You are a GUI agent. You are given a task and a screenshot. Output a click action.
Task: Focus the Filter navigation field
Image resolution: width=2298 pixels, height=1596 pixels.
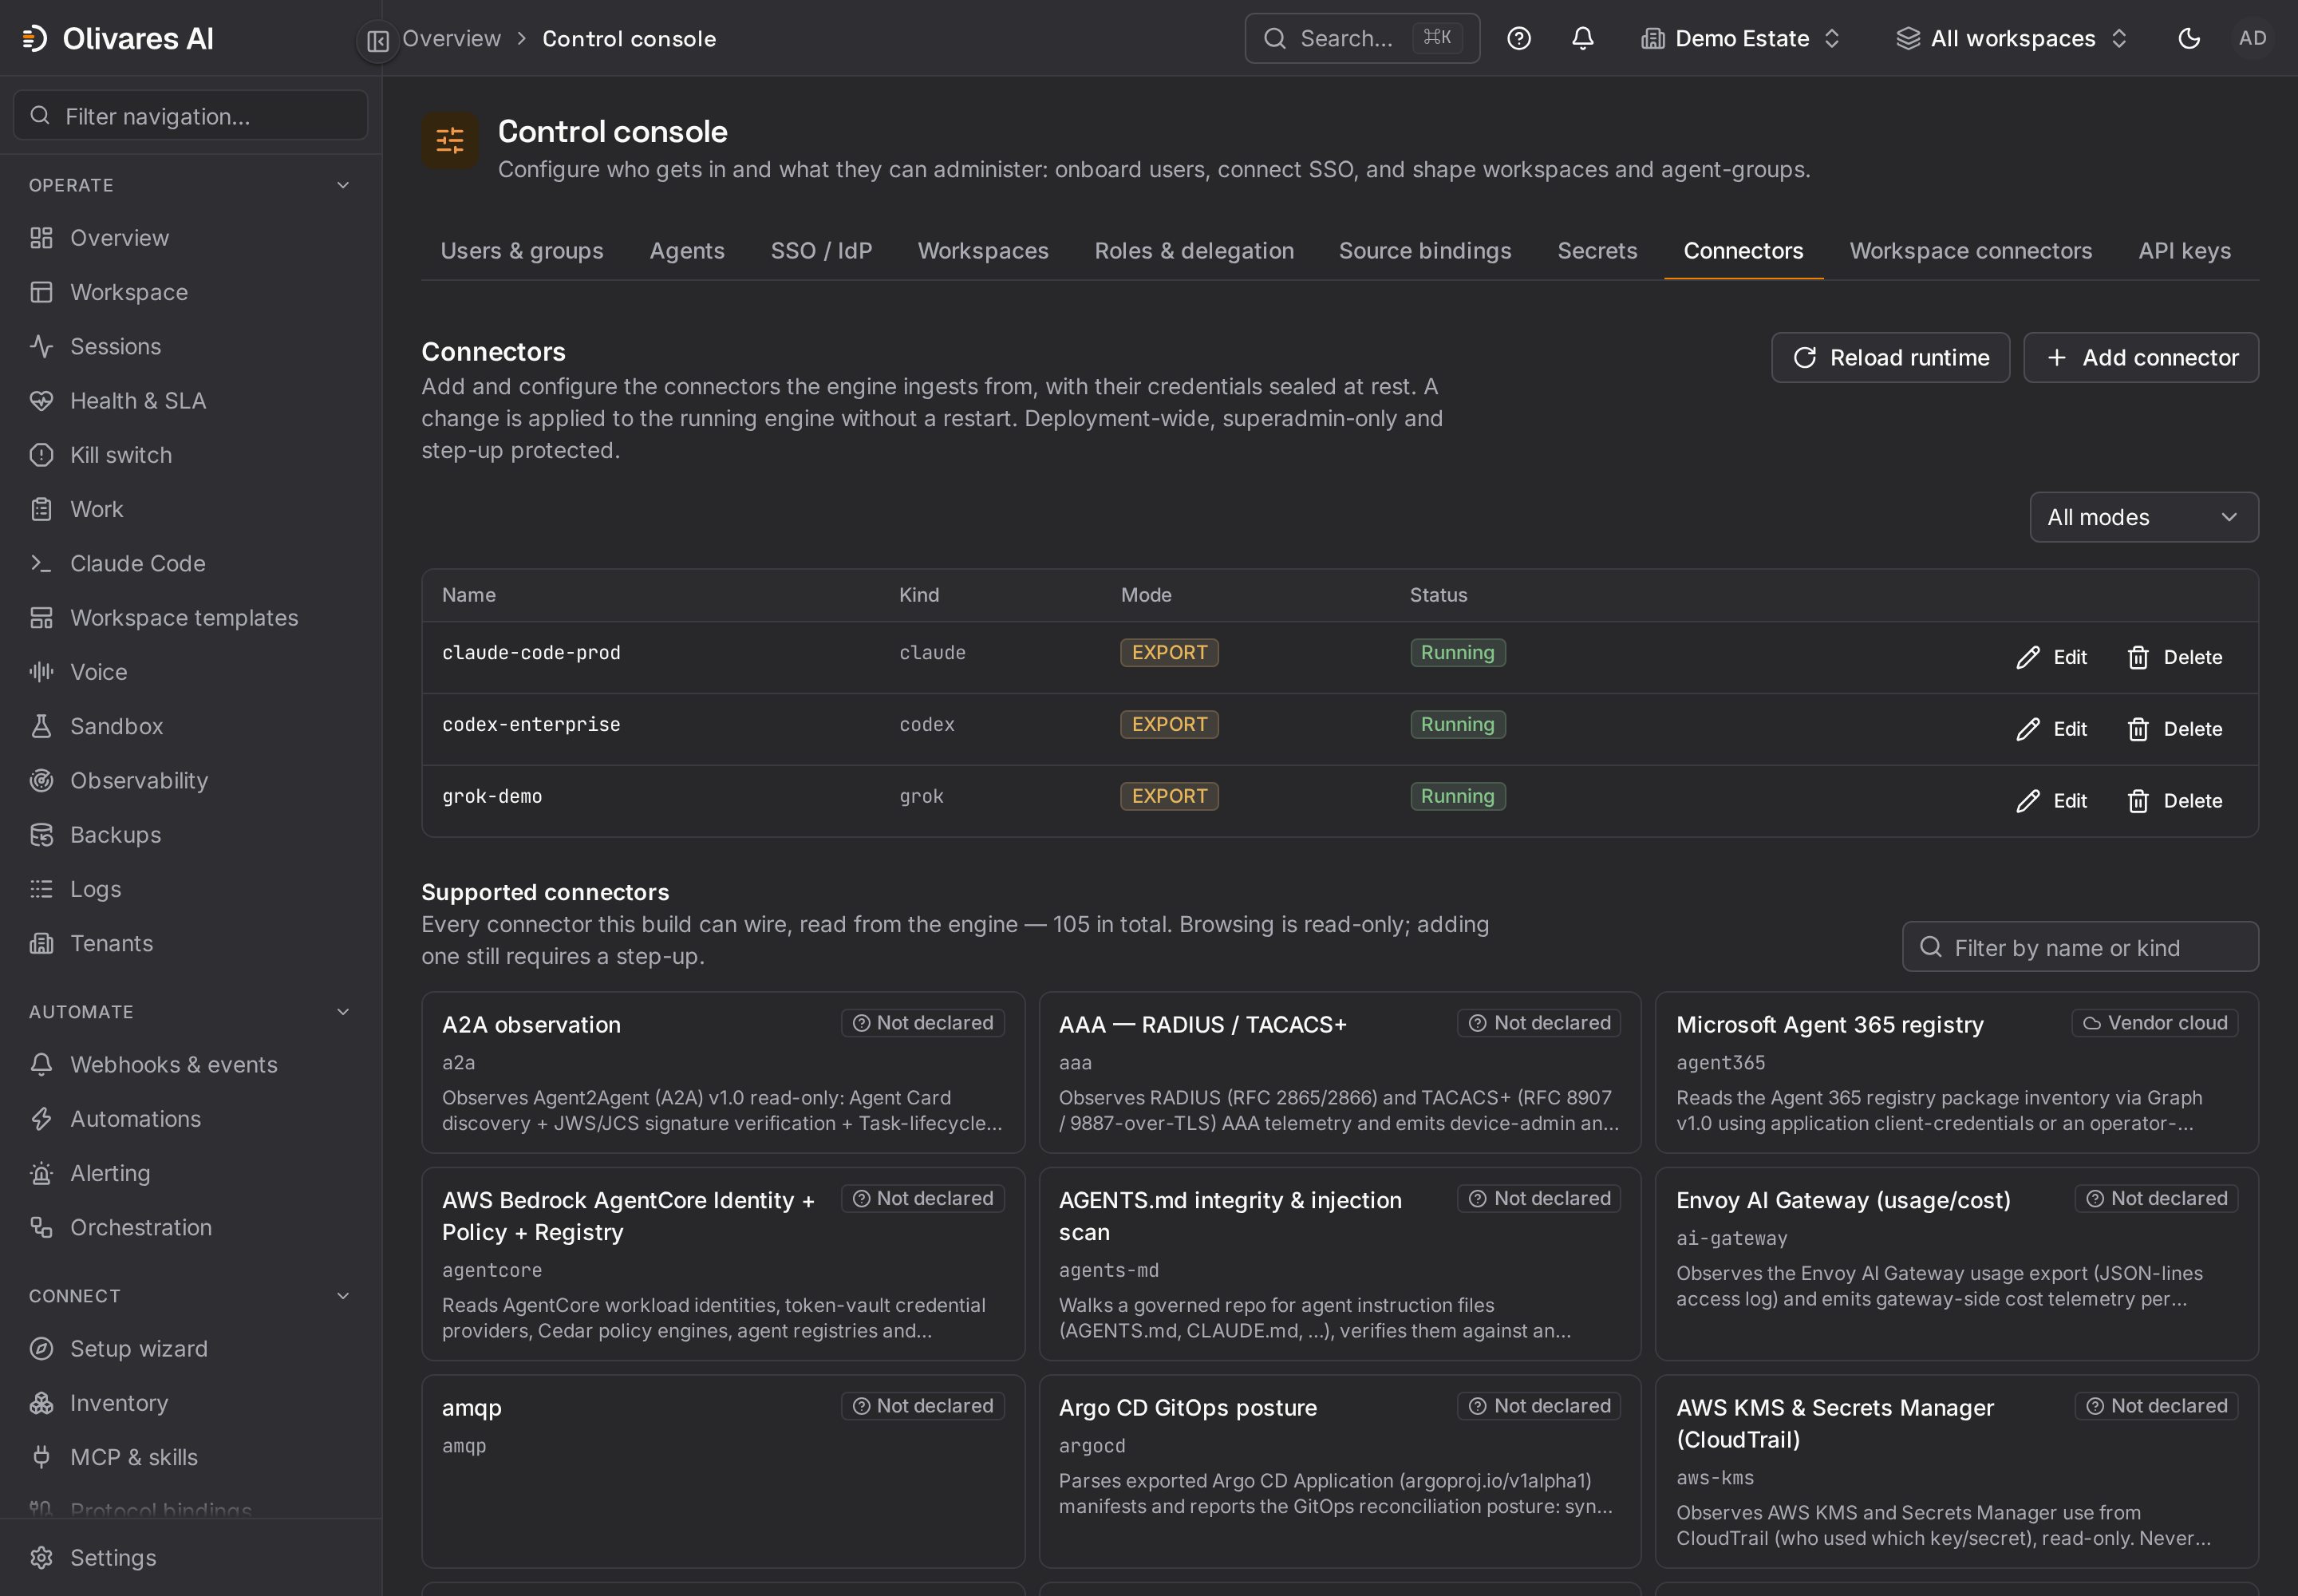point(190,116)
